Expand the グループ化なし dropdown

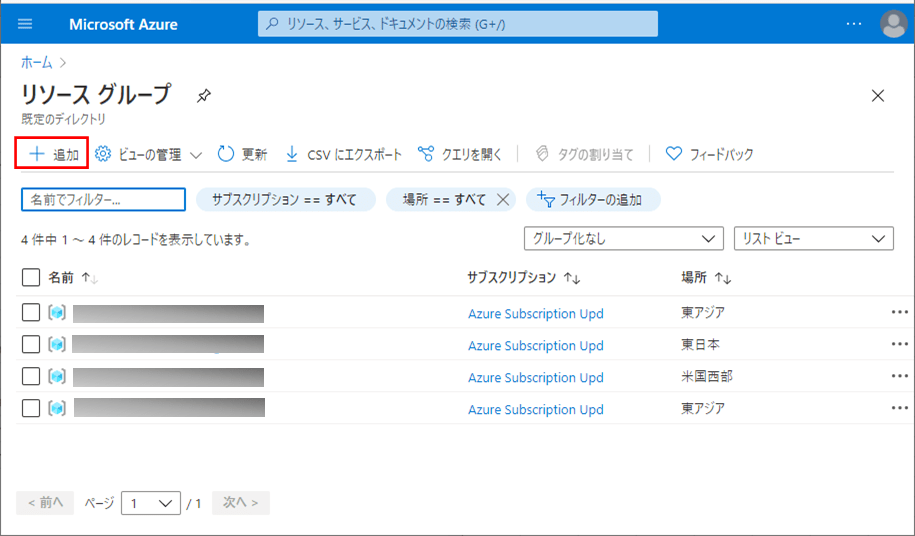tap(623, 239)
